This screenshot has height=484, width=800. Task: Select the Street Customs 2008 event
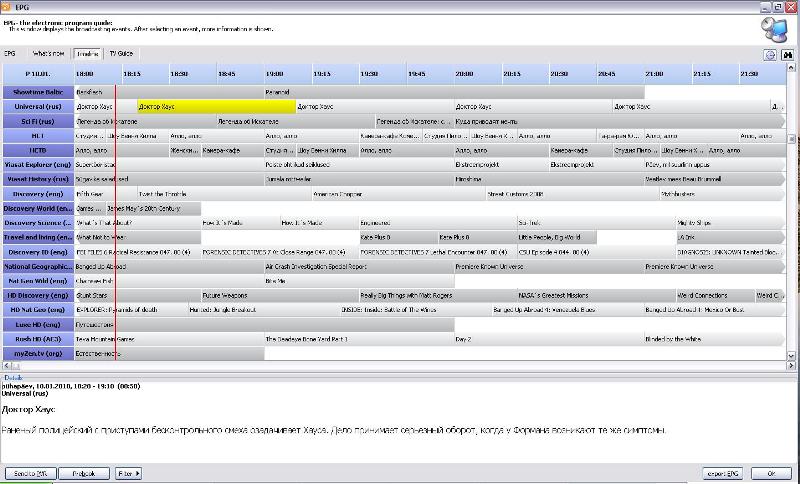pos(572,194)
